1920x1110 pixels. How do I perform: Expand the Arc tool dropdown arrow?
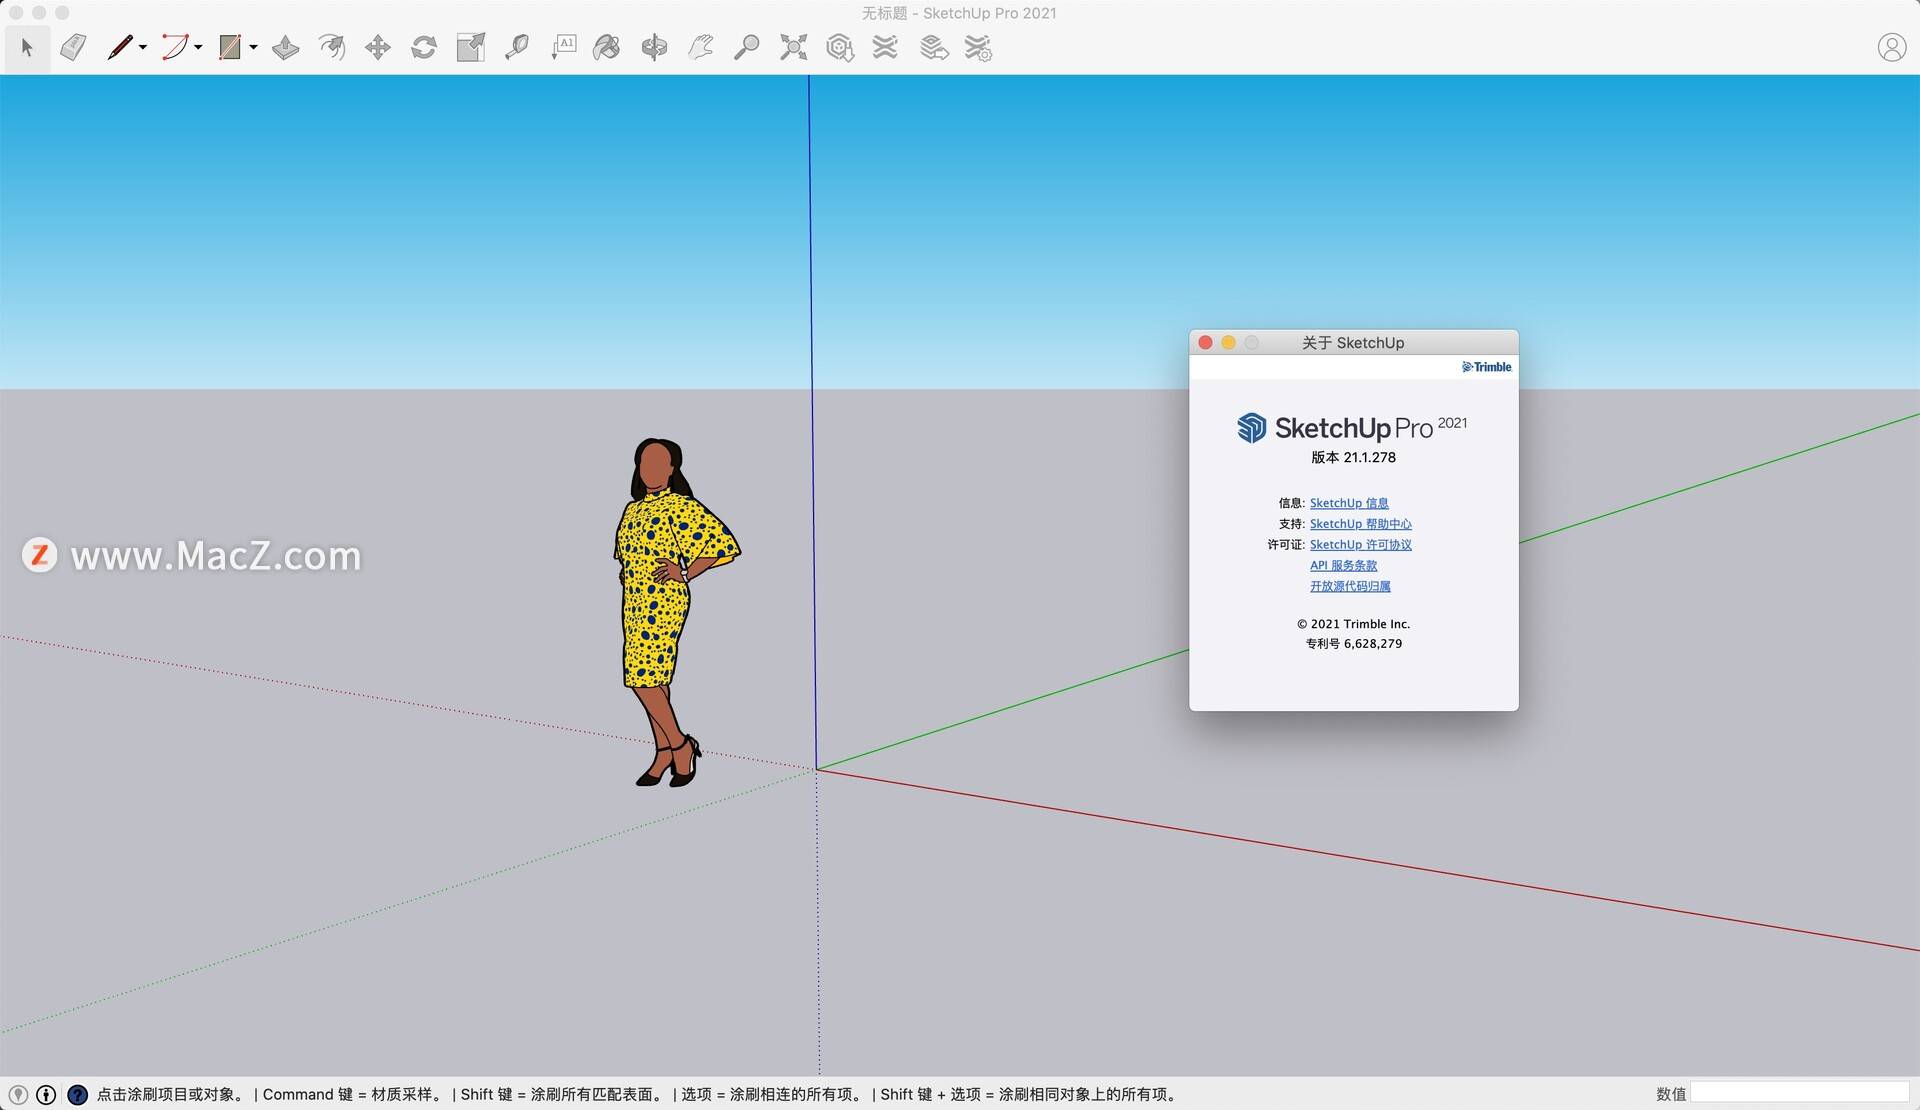(198, 47)
